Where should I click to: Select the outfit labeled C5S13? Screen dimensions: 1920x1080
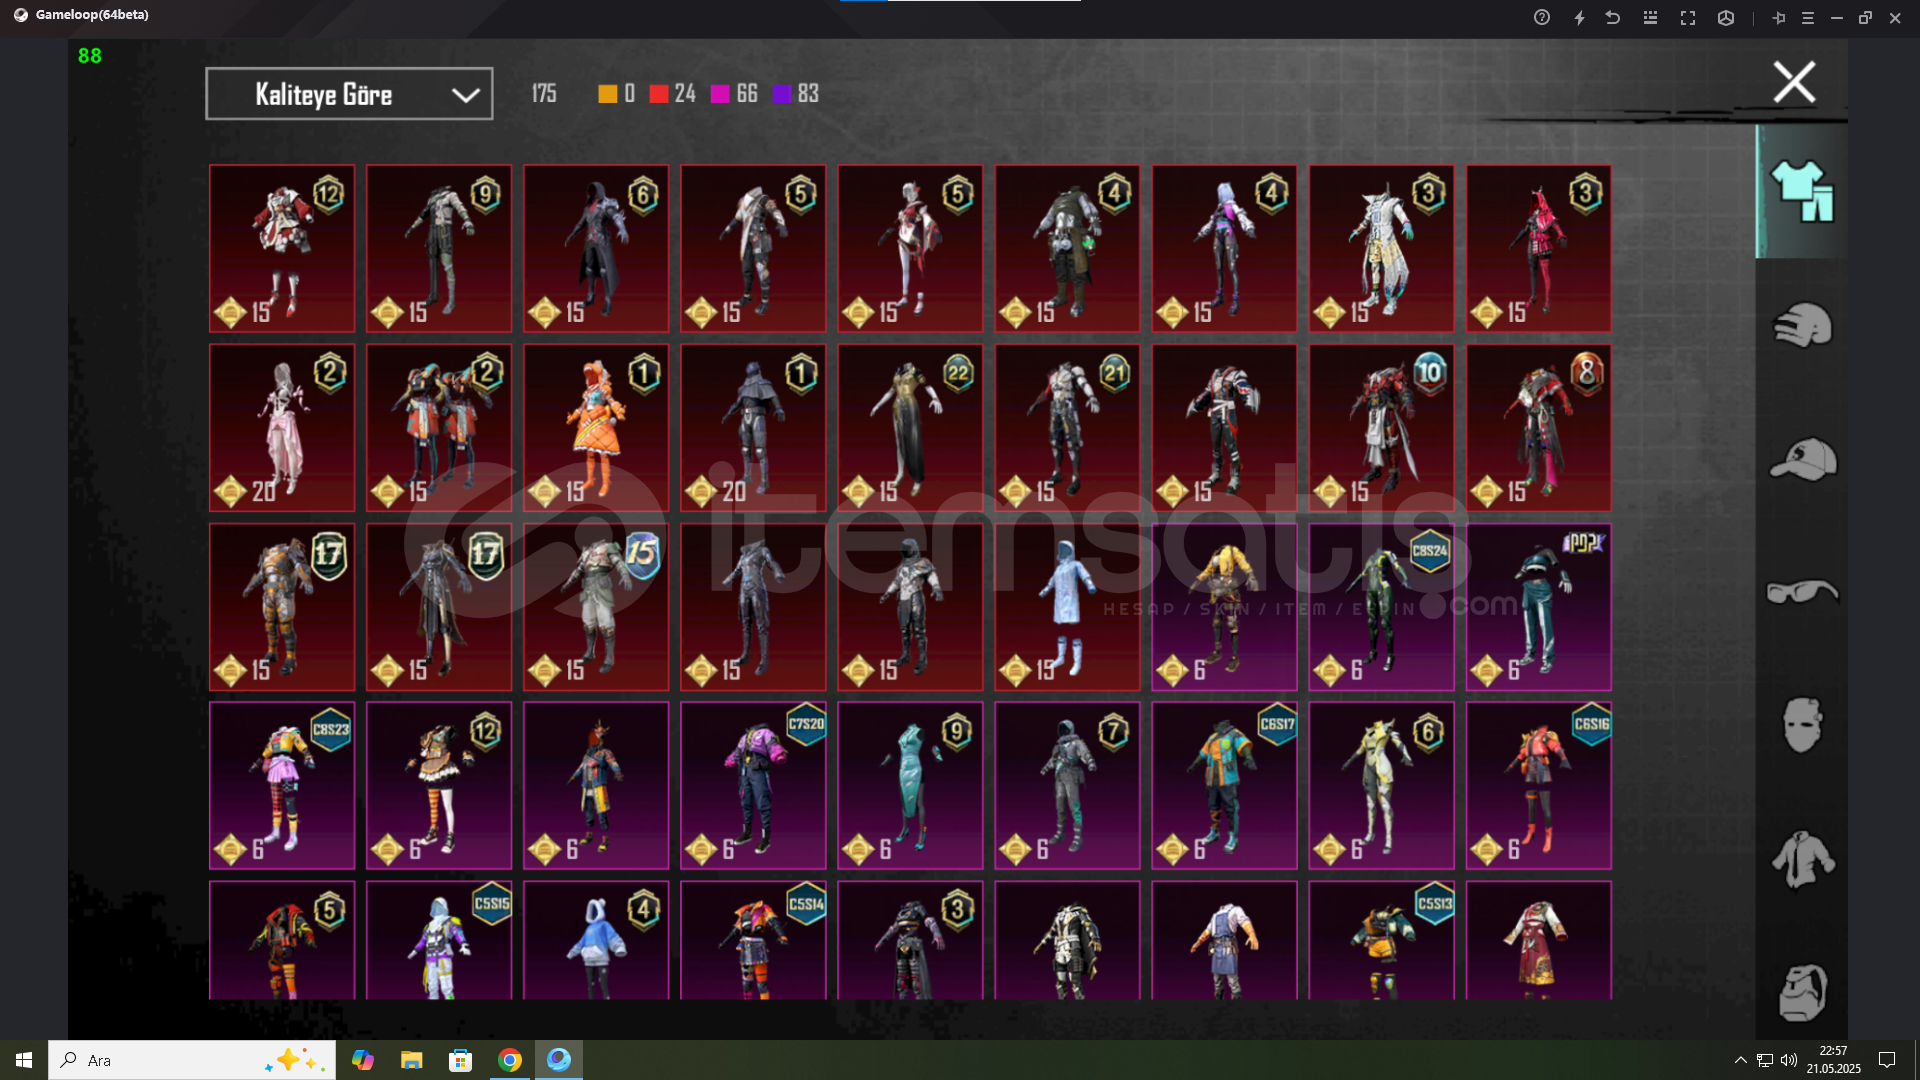click(x=1381, y=940)
